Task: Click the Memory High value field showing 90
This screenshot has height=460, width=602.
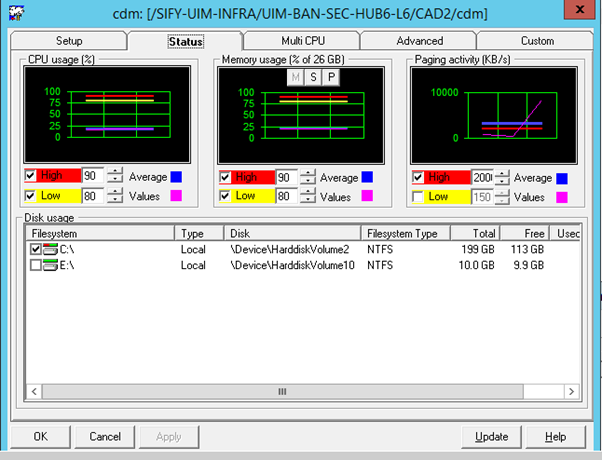Action: pos(286,177)
